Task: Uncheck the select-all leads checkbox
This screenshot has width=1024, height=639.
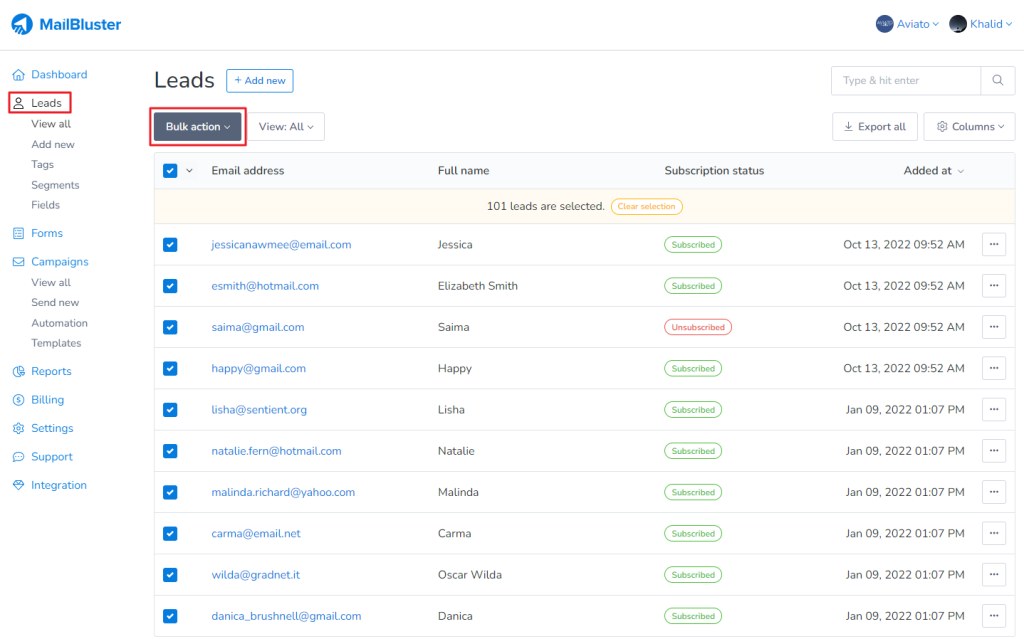Action: coord(170,171)
